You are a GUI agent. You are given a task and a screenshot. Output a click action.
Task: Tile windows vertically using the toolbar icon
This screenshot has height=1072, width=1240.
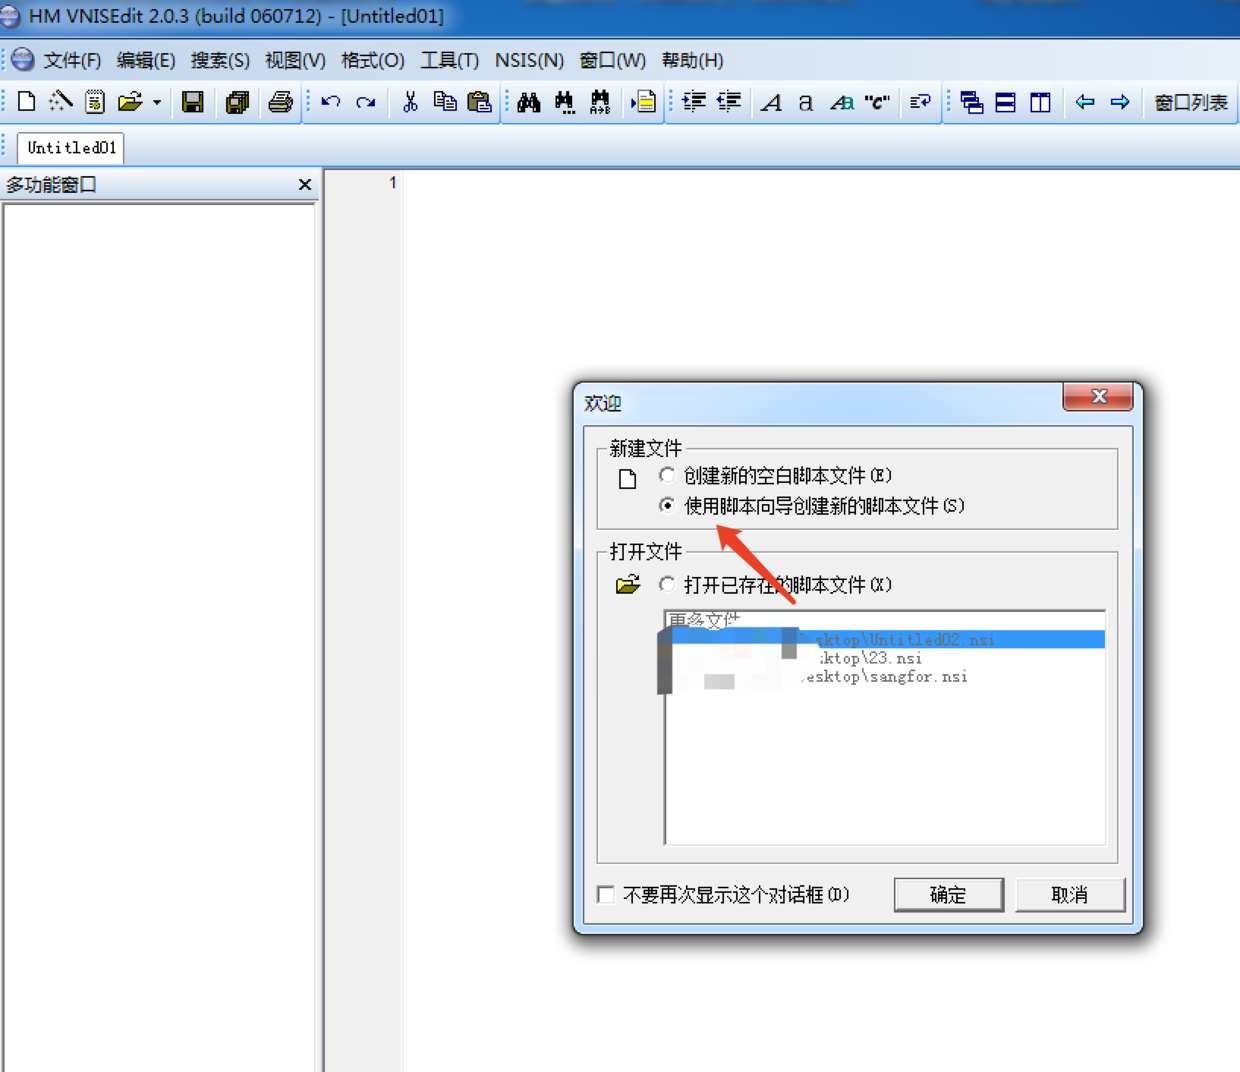(x=1040, y=101)
